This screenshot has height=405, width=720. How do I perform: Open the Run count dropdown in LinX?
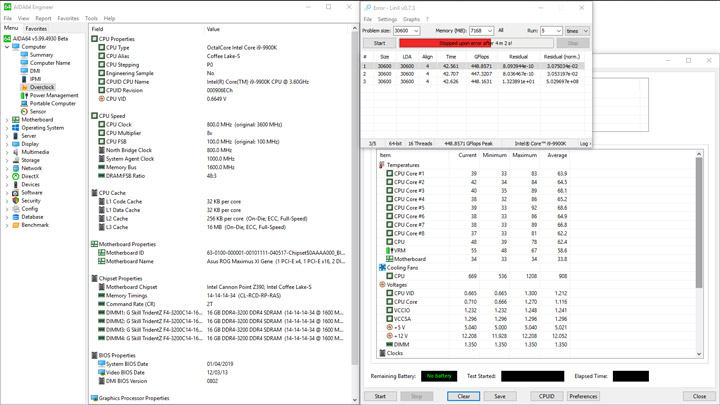click(558, 31)
